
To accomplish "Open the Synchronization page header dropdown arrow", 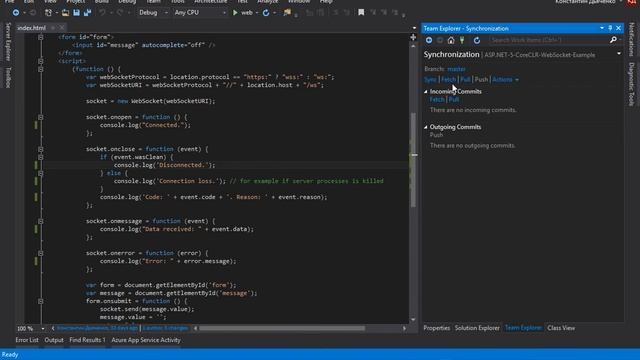I will pyautogui.click(x=619, y=54).
